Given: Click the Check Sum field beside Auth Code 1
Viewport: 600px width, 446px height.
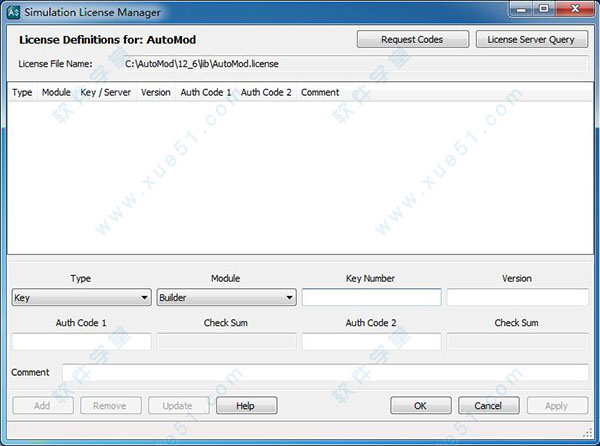Looking at the screenshot, I should pos(227,342).
